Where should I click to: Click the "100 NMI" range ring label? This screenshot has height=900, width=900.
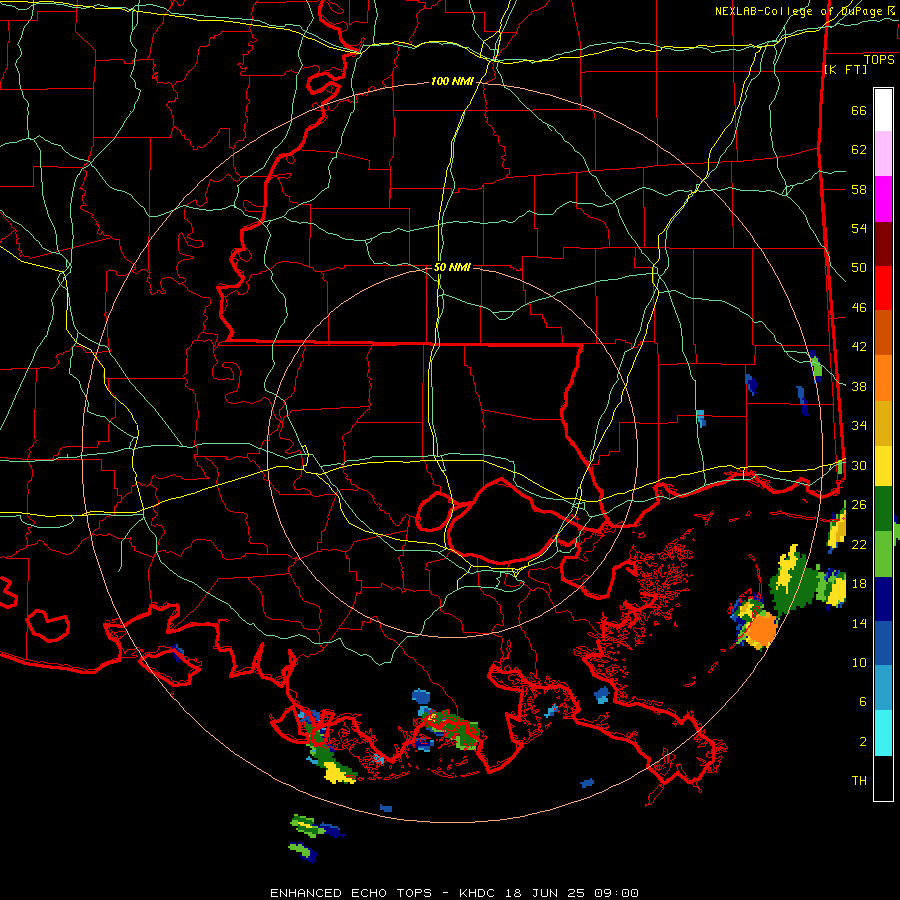452,82
